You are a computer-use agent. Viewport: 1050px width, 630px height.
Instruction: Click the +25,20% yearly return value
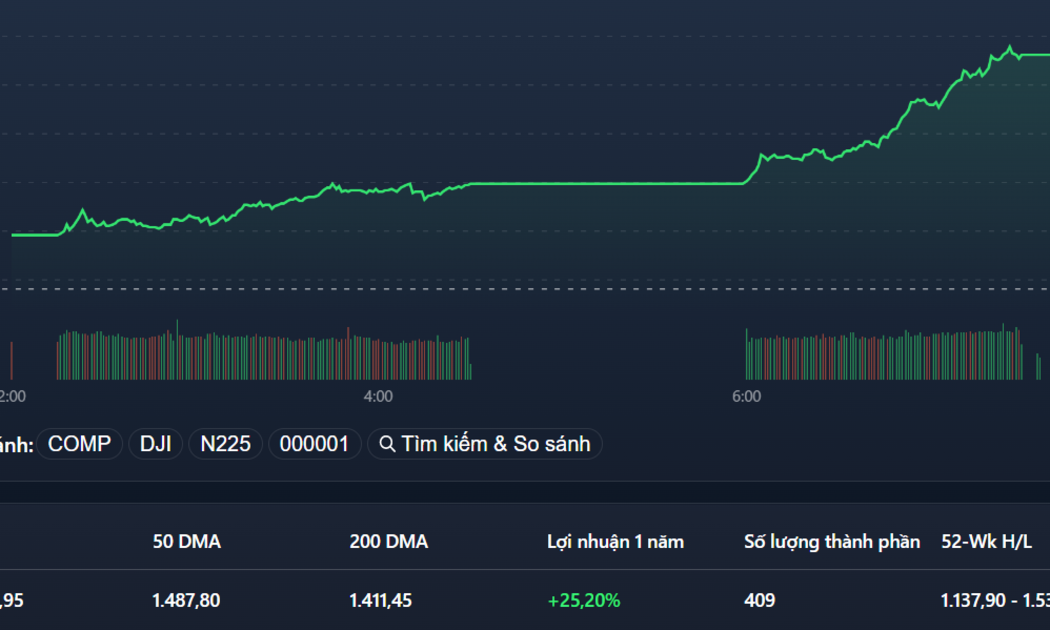click(584, 601)
